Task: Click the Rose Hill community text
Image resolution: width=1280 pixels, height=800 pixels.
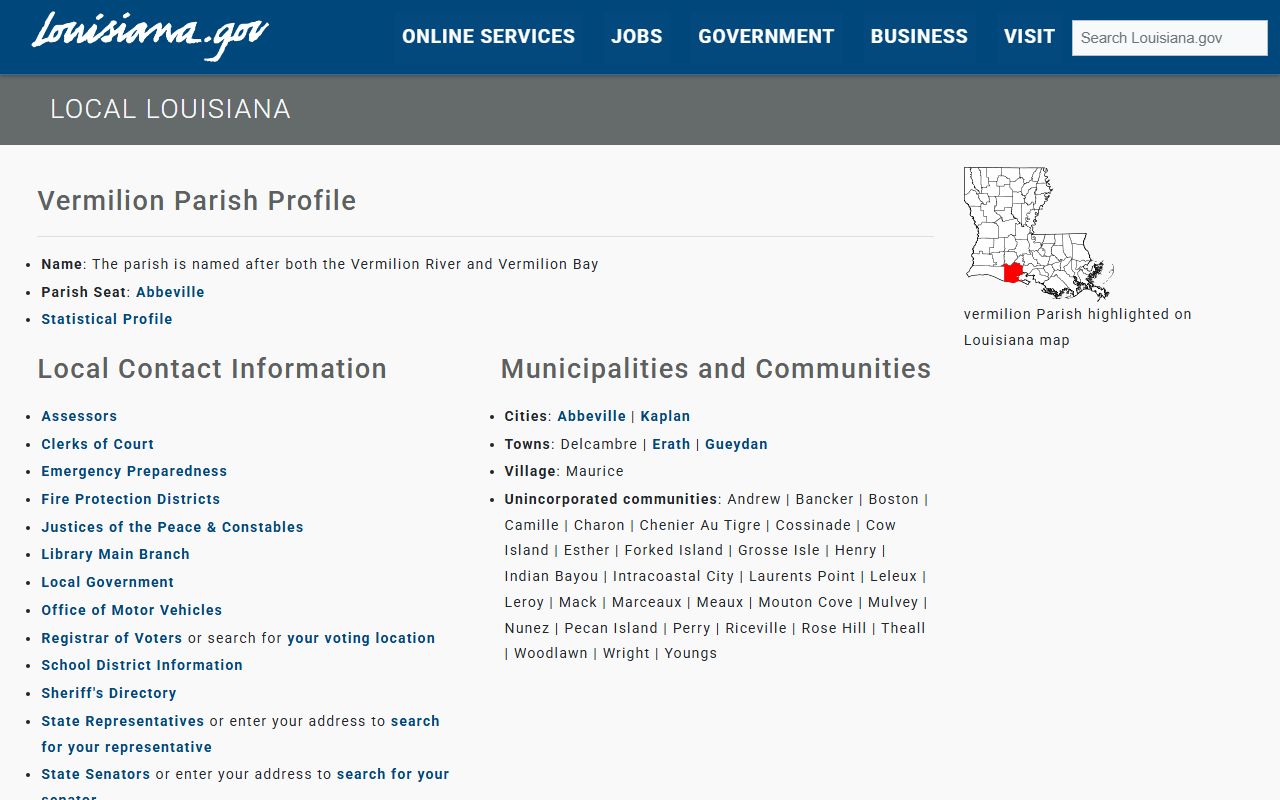Action: point(834,628)
